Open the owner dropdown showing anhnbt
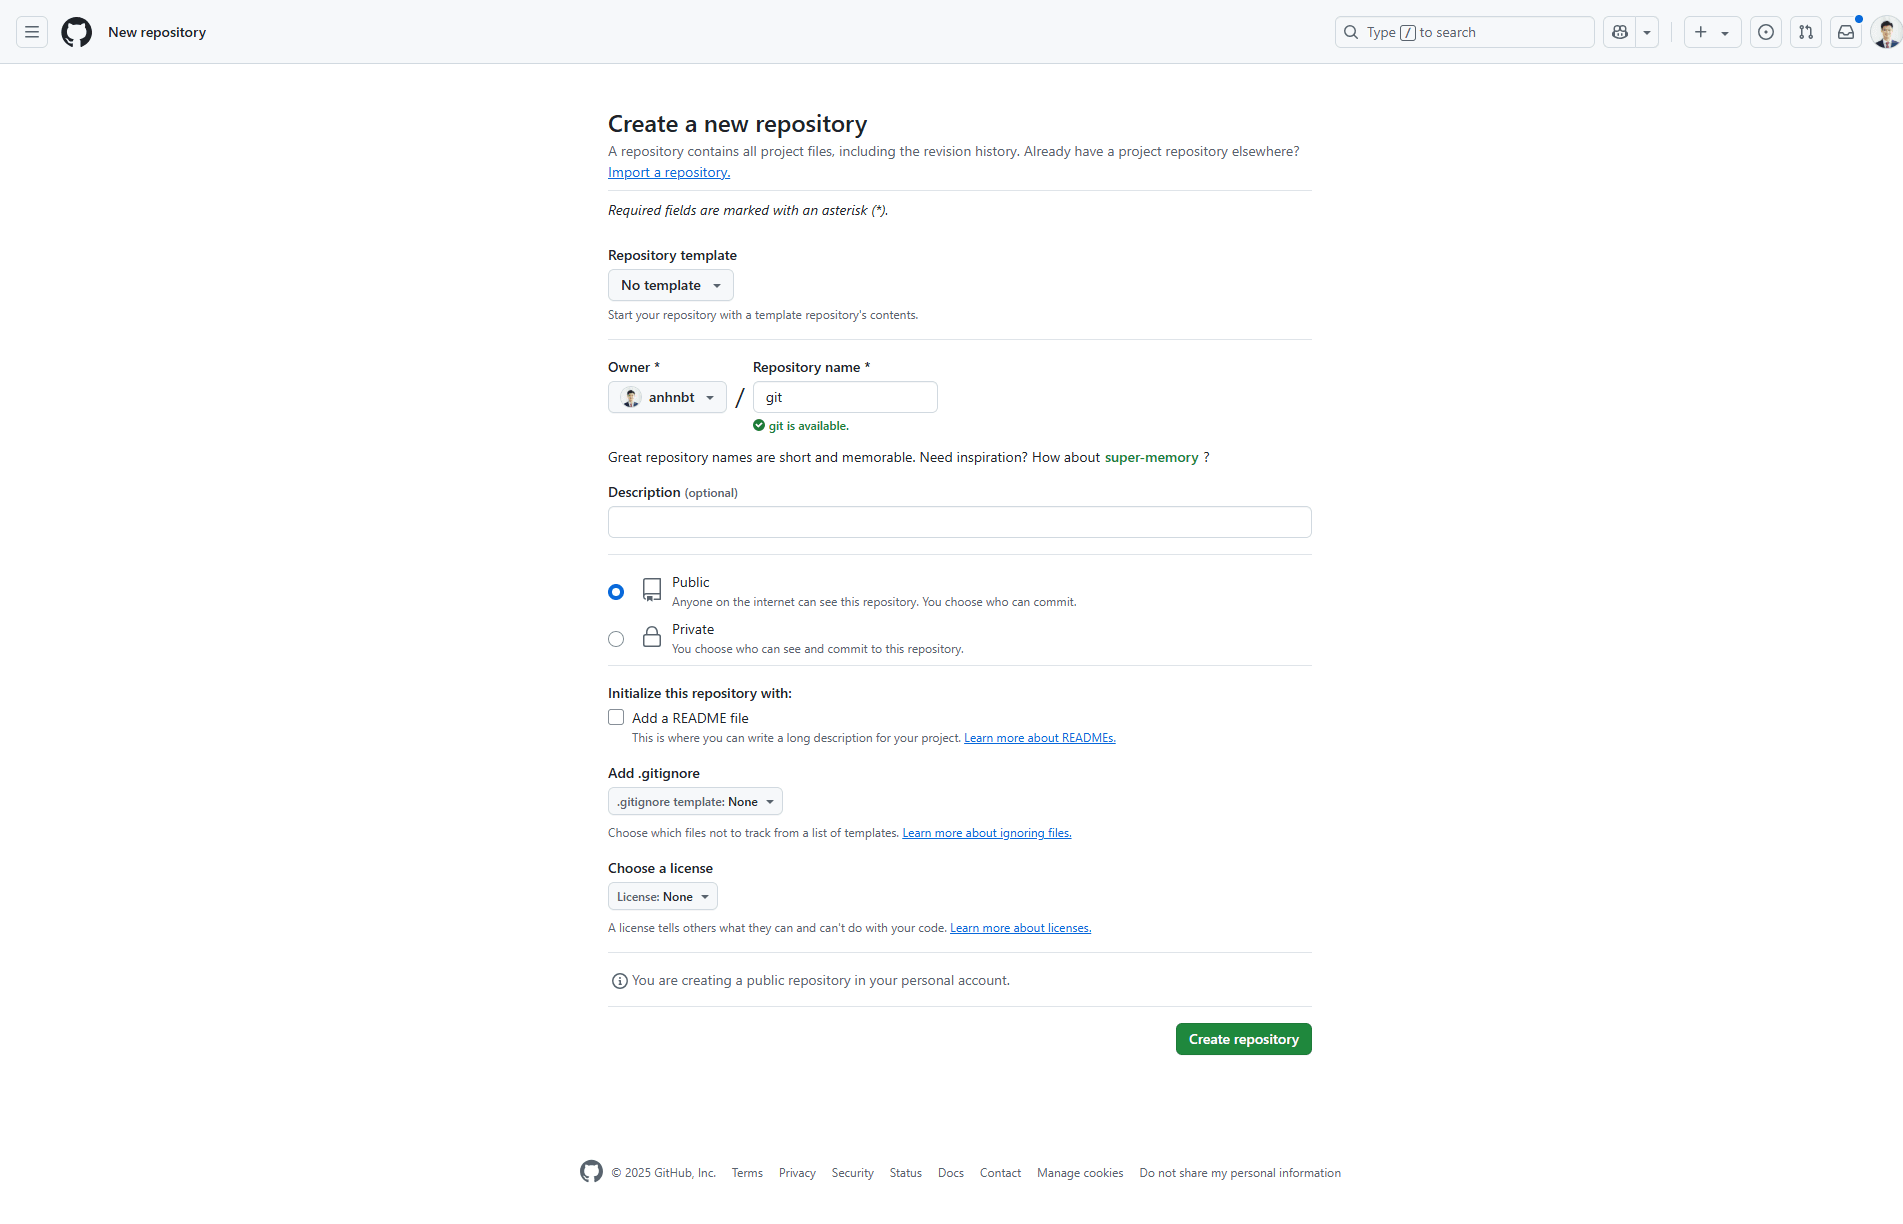1903x1224 pixels. pos(666,397)
